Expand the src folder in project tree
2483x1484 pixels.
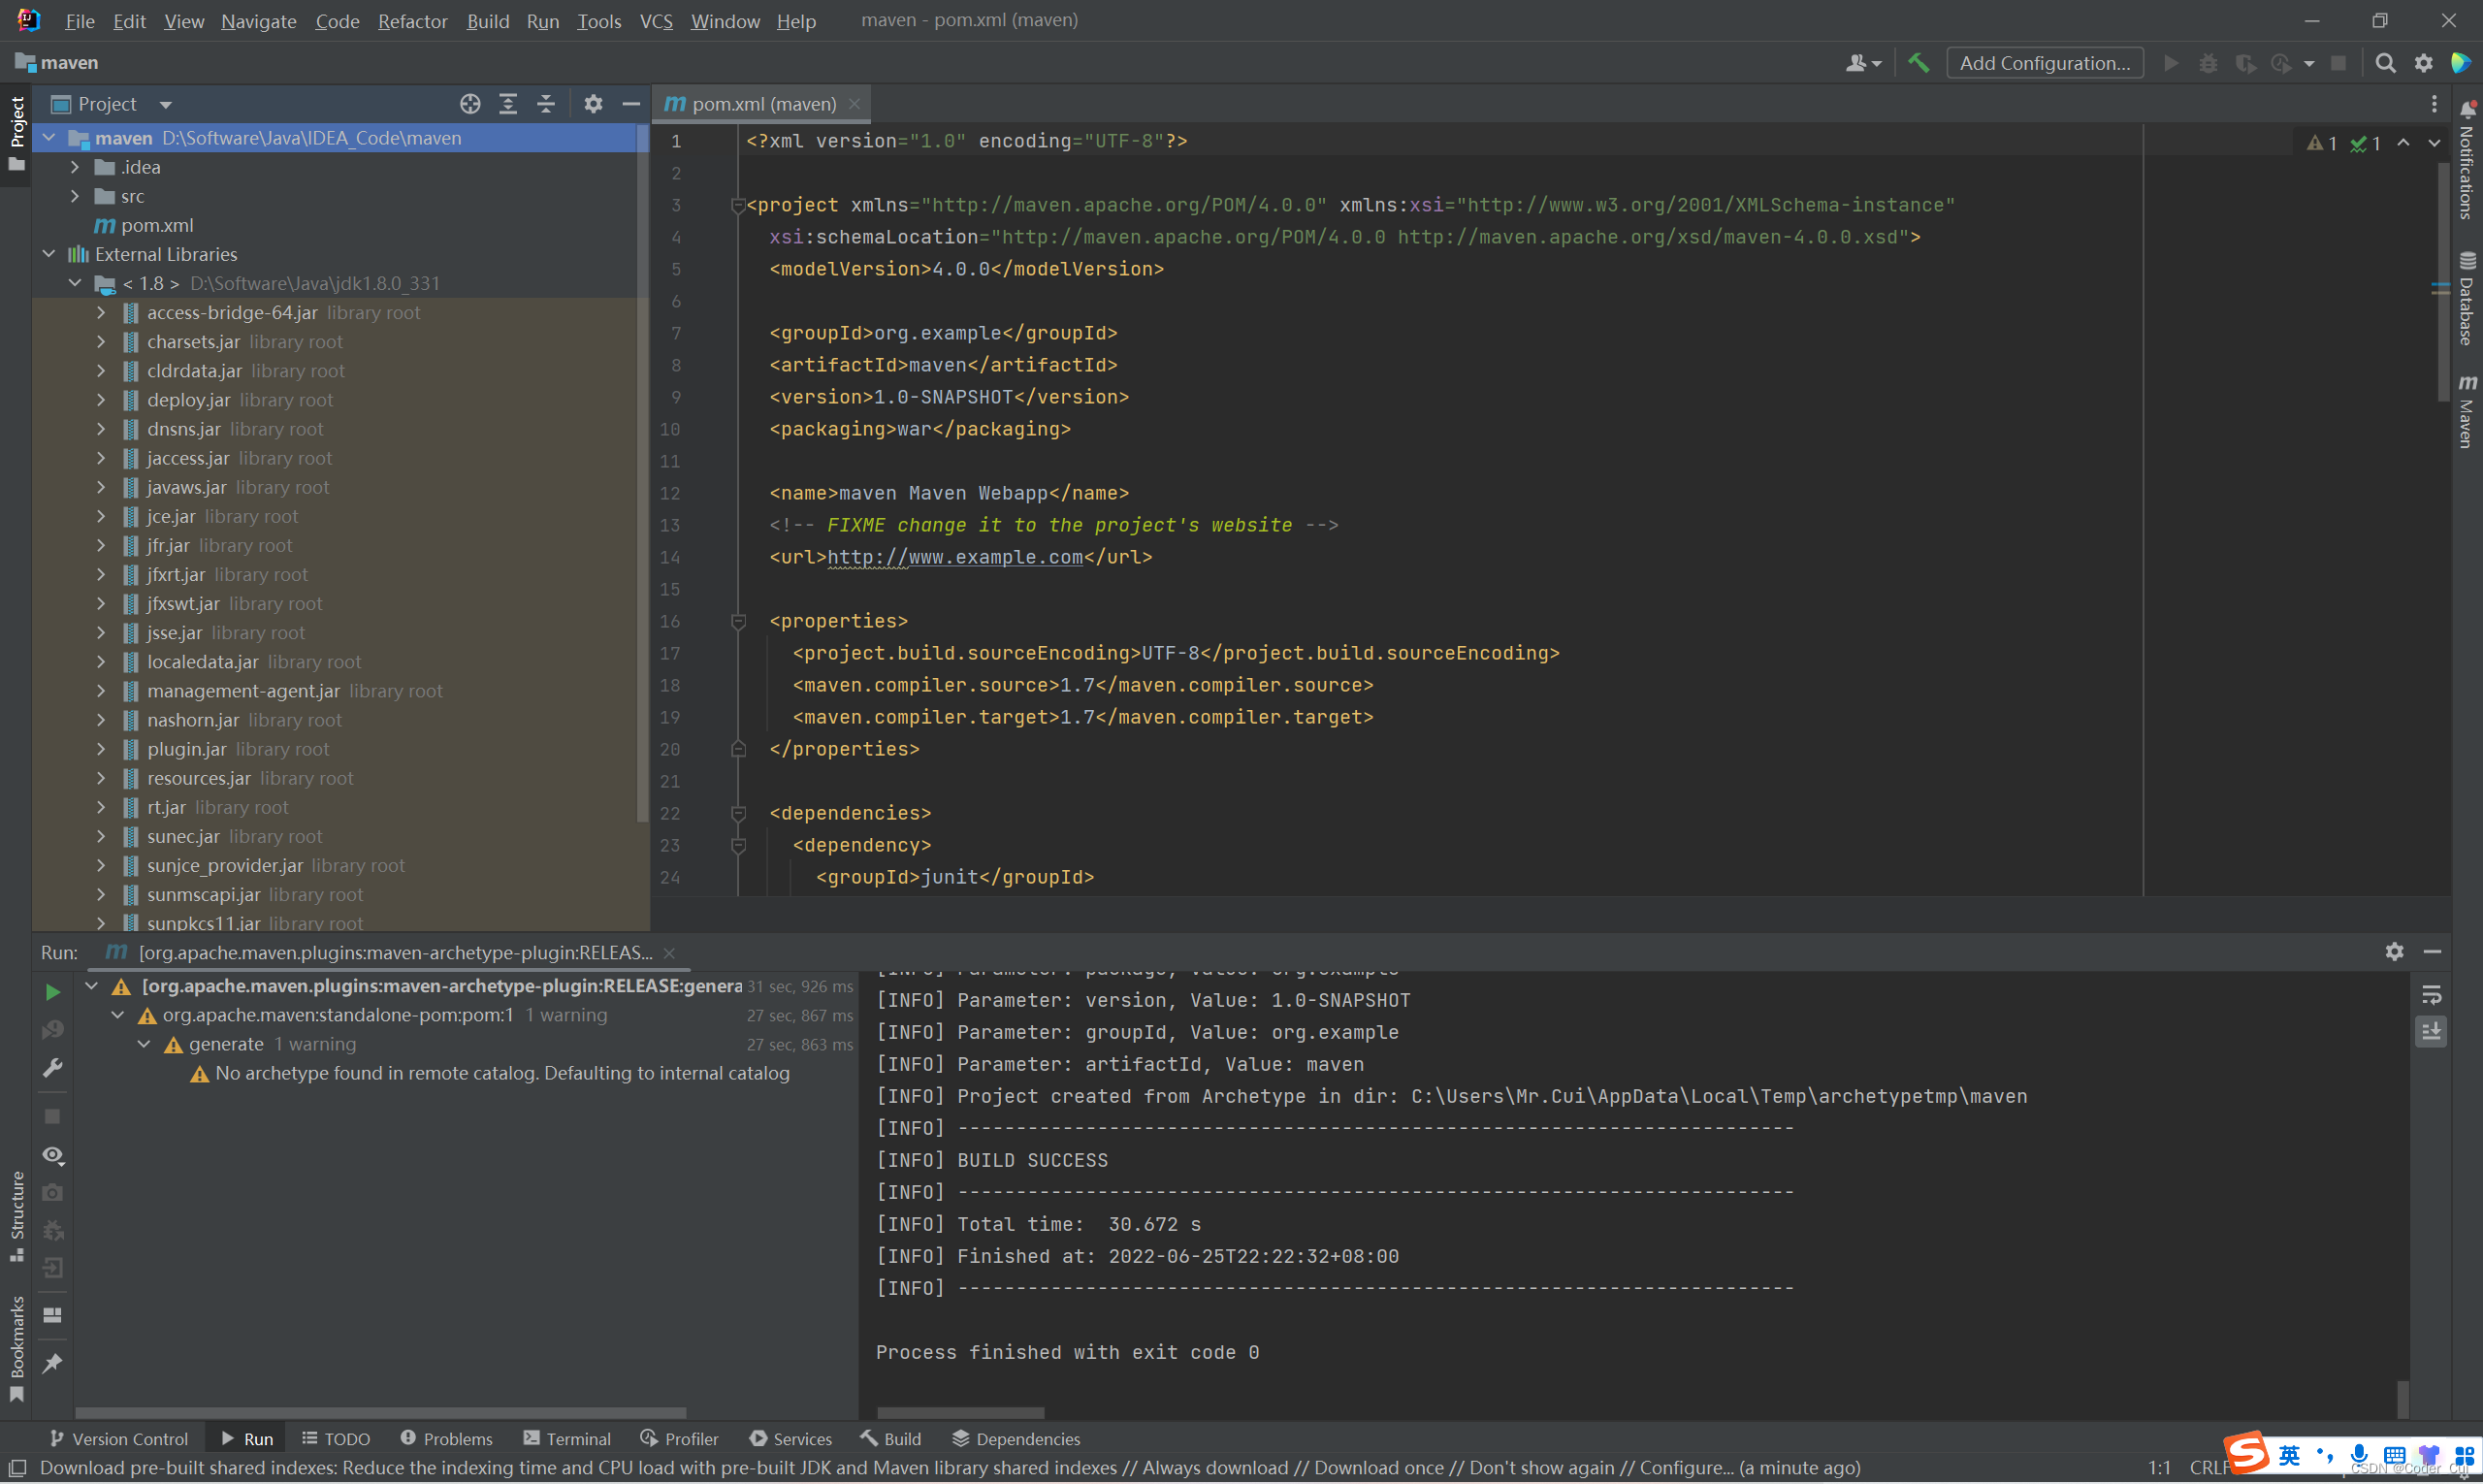[75, 196]
